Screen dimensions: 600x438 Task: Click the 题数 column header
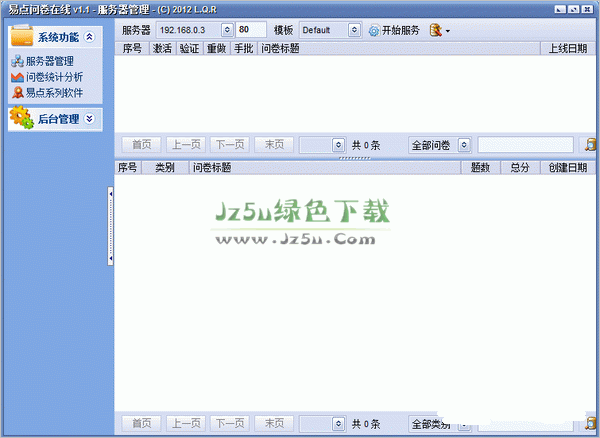(x=481, y=168)
